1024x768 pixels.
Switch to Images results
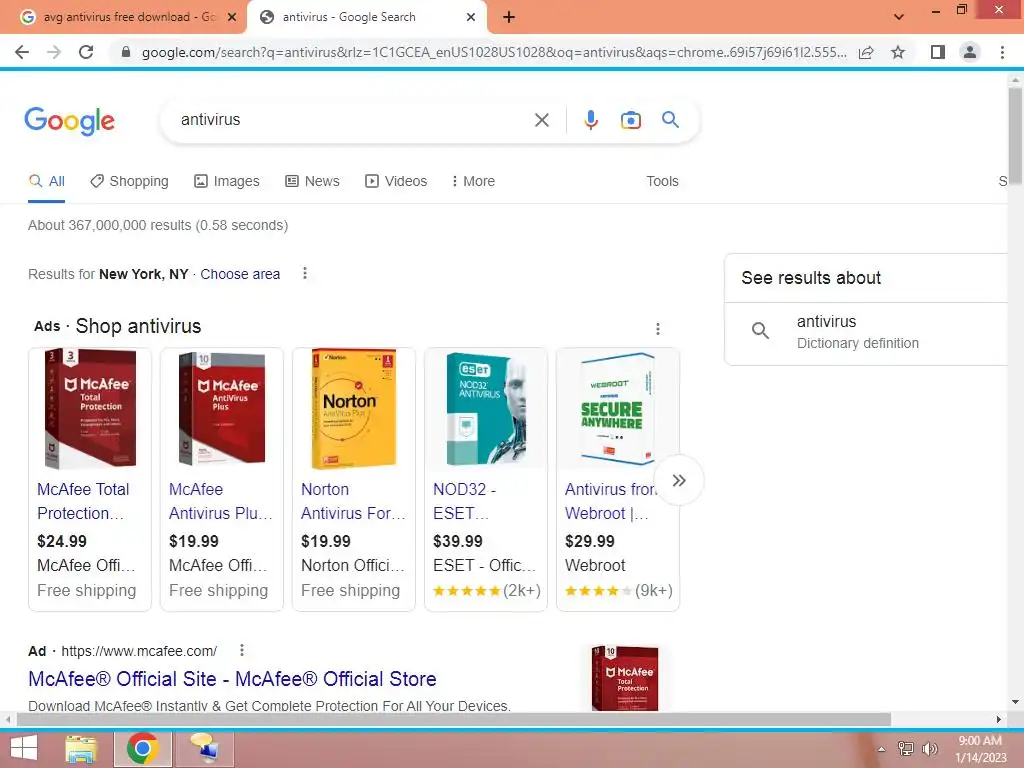point(227,181)
